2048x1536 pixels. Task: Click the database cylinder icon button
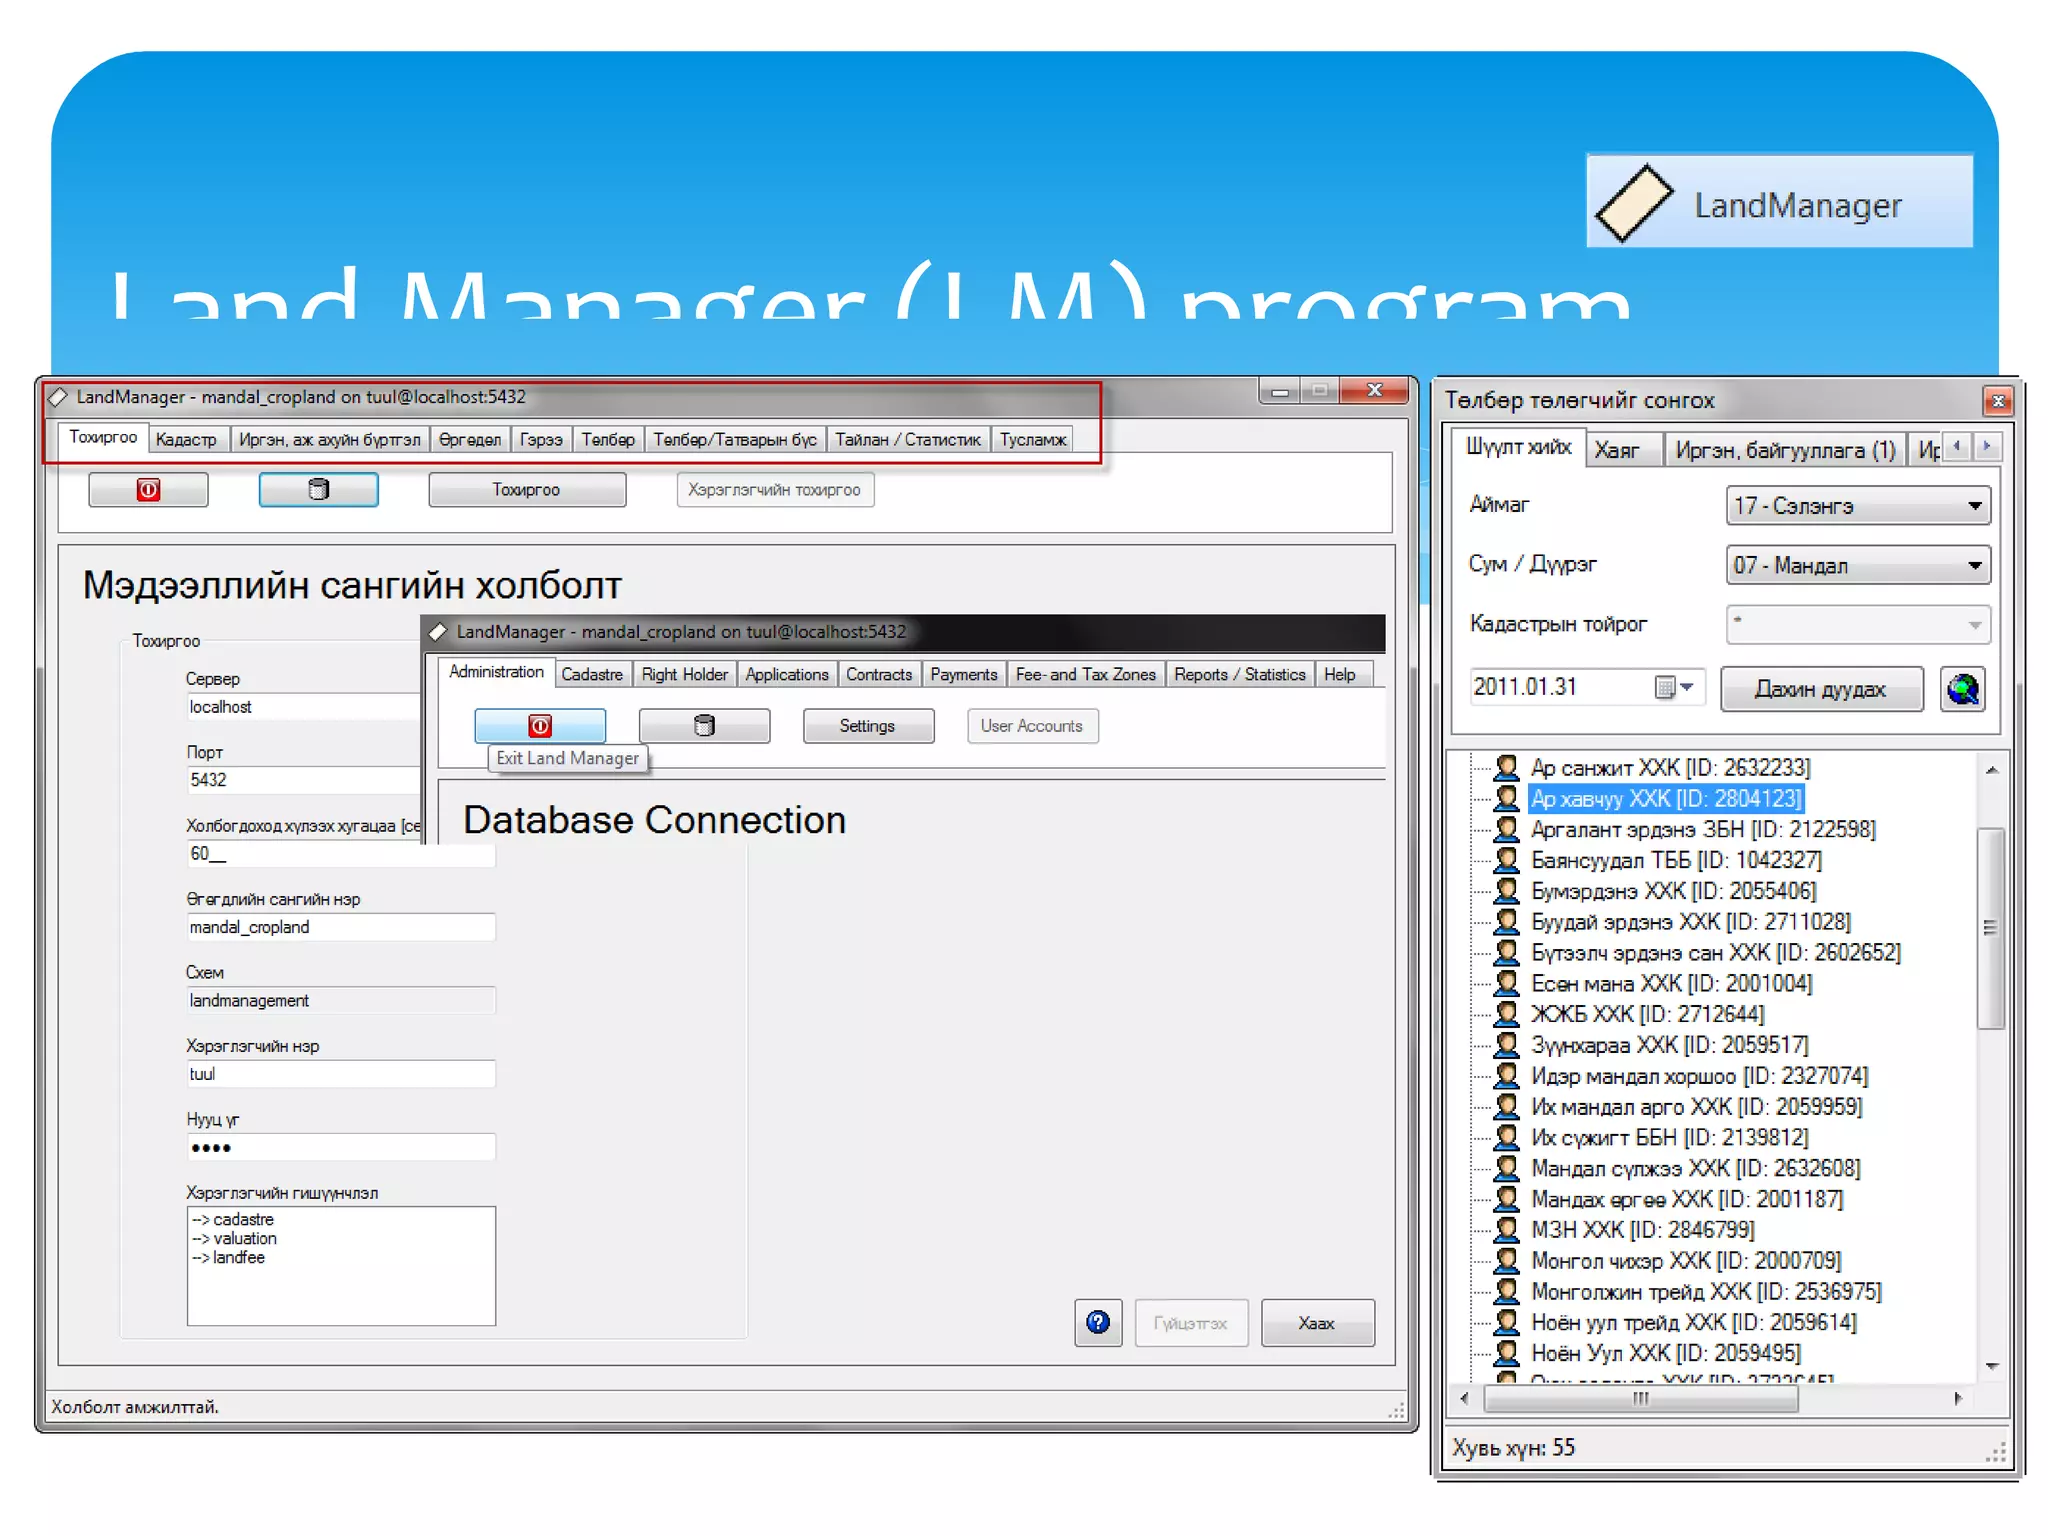[x=318, y=489]
